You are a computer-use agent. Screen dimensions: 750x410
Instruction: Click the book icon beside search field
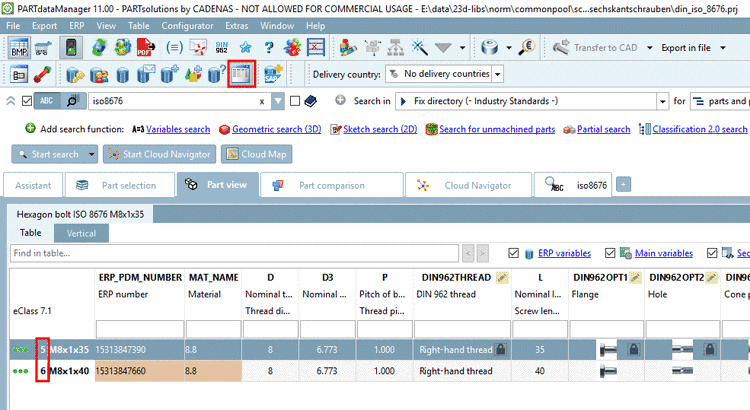click(x=310, y=101)
